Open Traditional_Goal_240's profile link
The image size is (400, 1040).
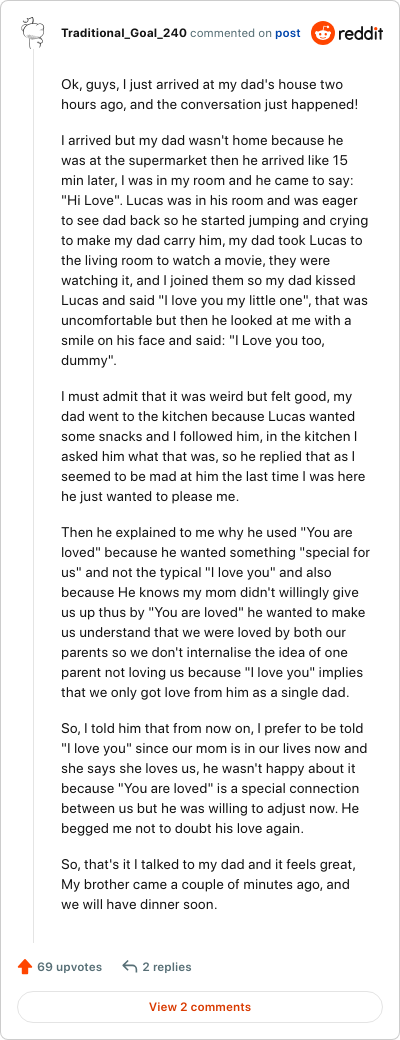point(124,32)
